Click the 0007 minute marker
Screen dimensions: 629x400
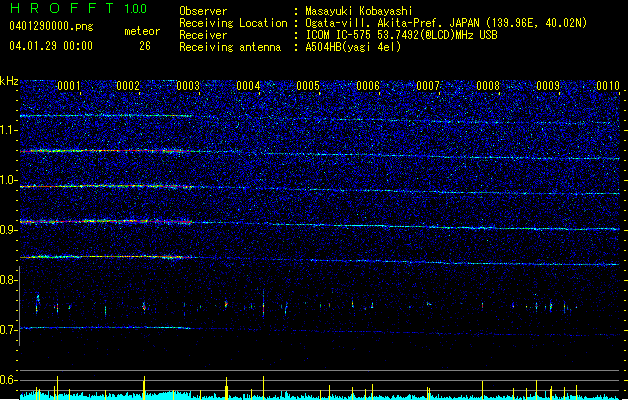click(428, 86)
